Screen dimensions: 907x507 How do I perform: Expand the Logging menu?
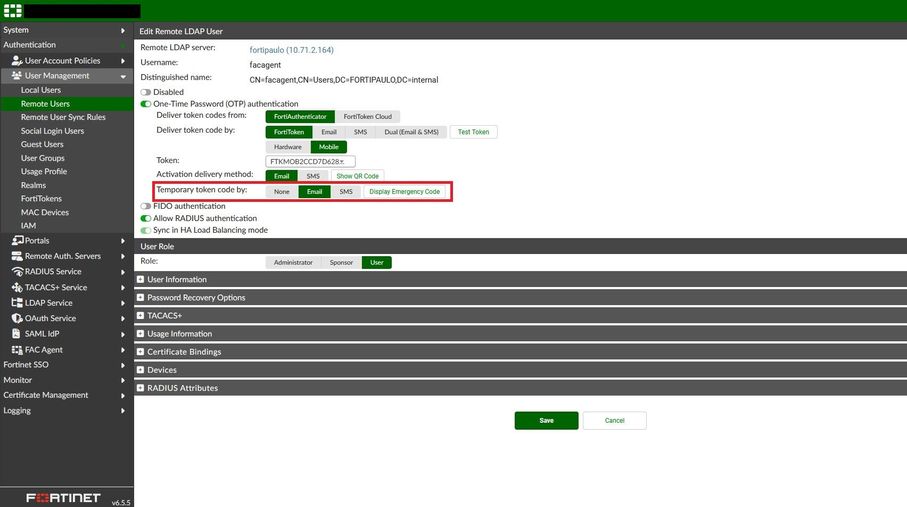tap(67, 410)
